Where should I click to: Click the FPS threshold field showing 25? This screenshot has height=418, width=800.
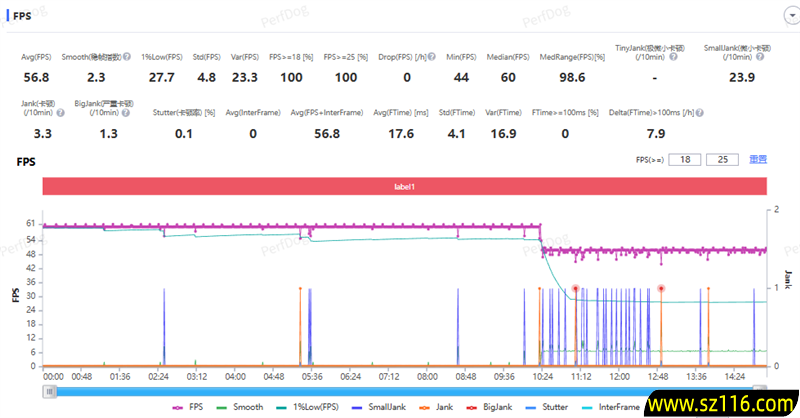(721, 159)
